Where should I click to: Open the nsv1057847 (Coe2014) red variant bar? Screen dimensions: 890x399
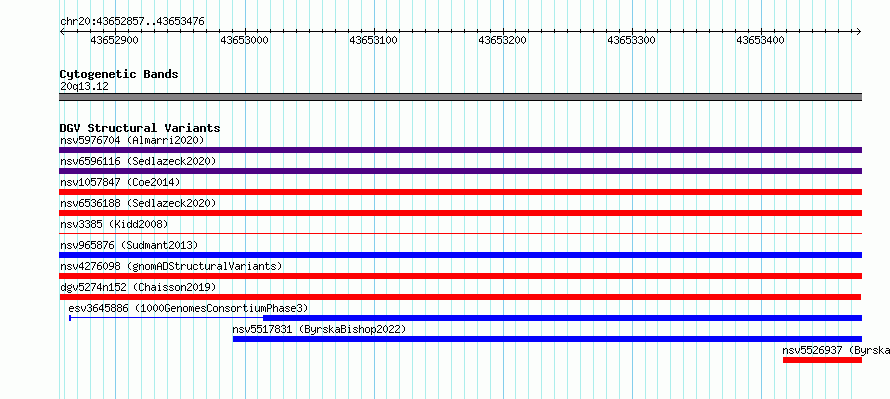point(460,192)
